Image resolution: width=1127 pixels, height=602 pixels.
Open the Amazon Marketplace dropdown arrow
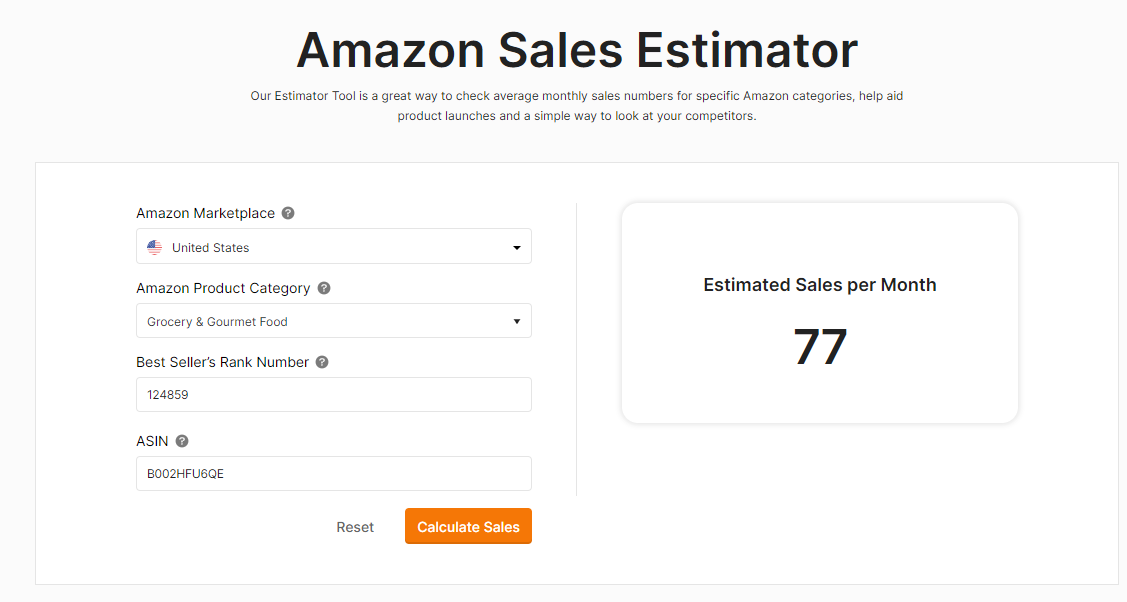[x=516, y=248]
